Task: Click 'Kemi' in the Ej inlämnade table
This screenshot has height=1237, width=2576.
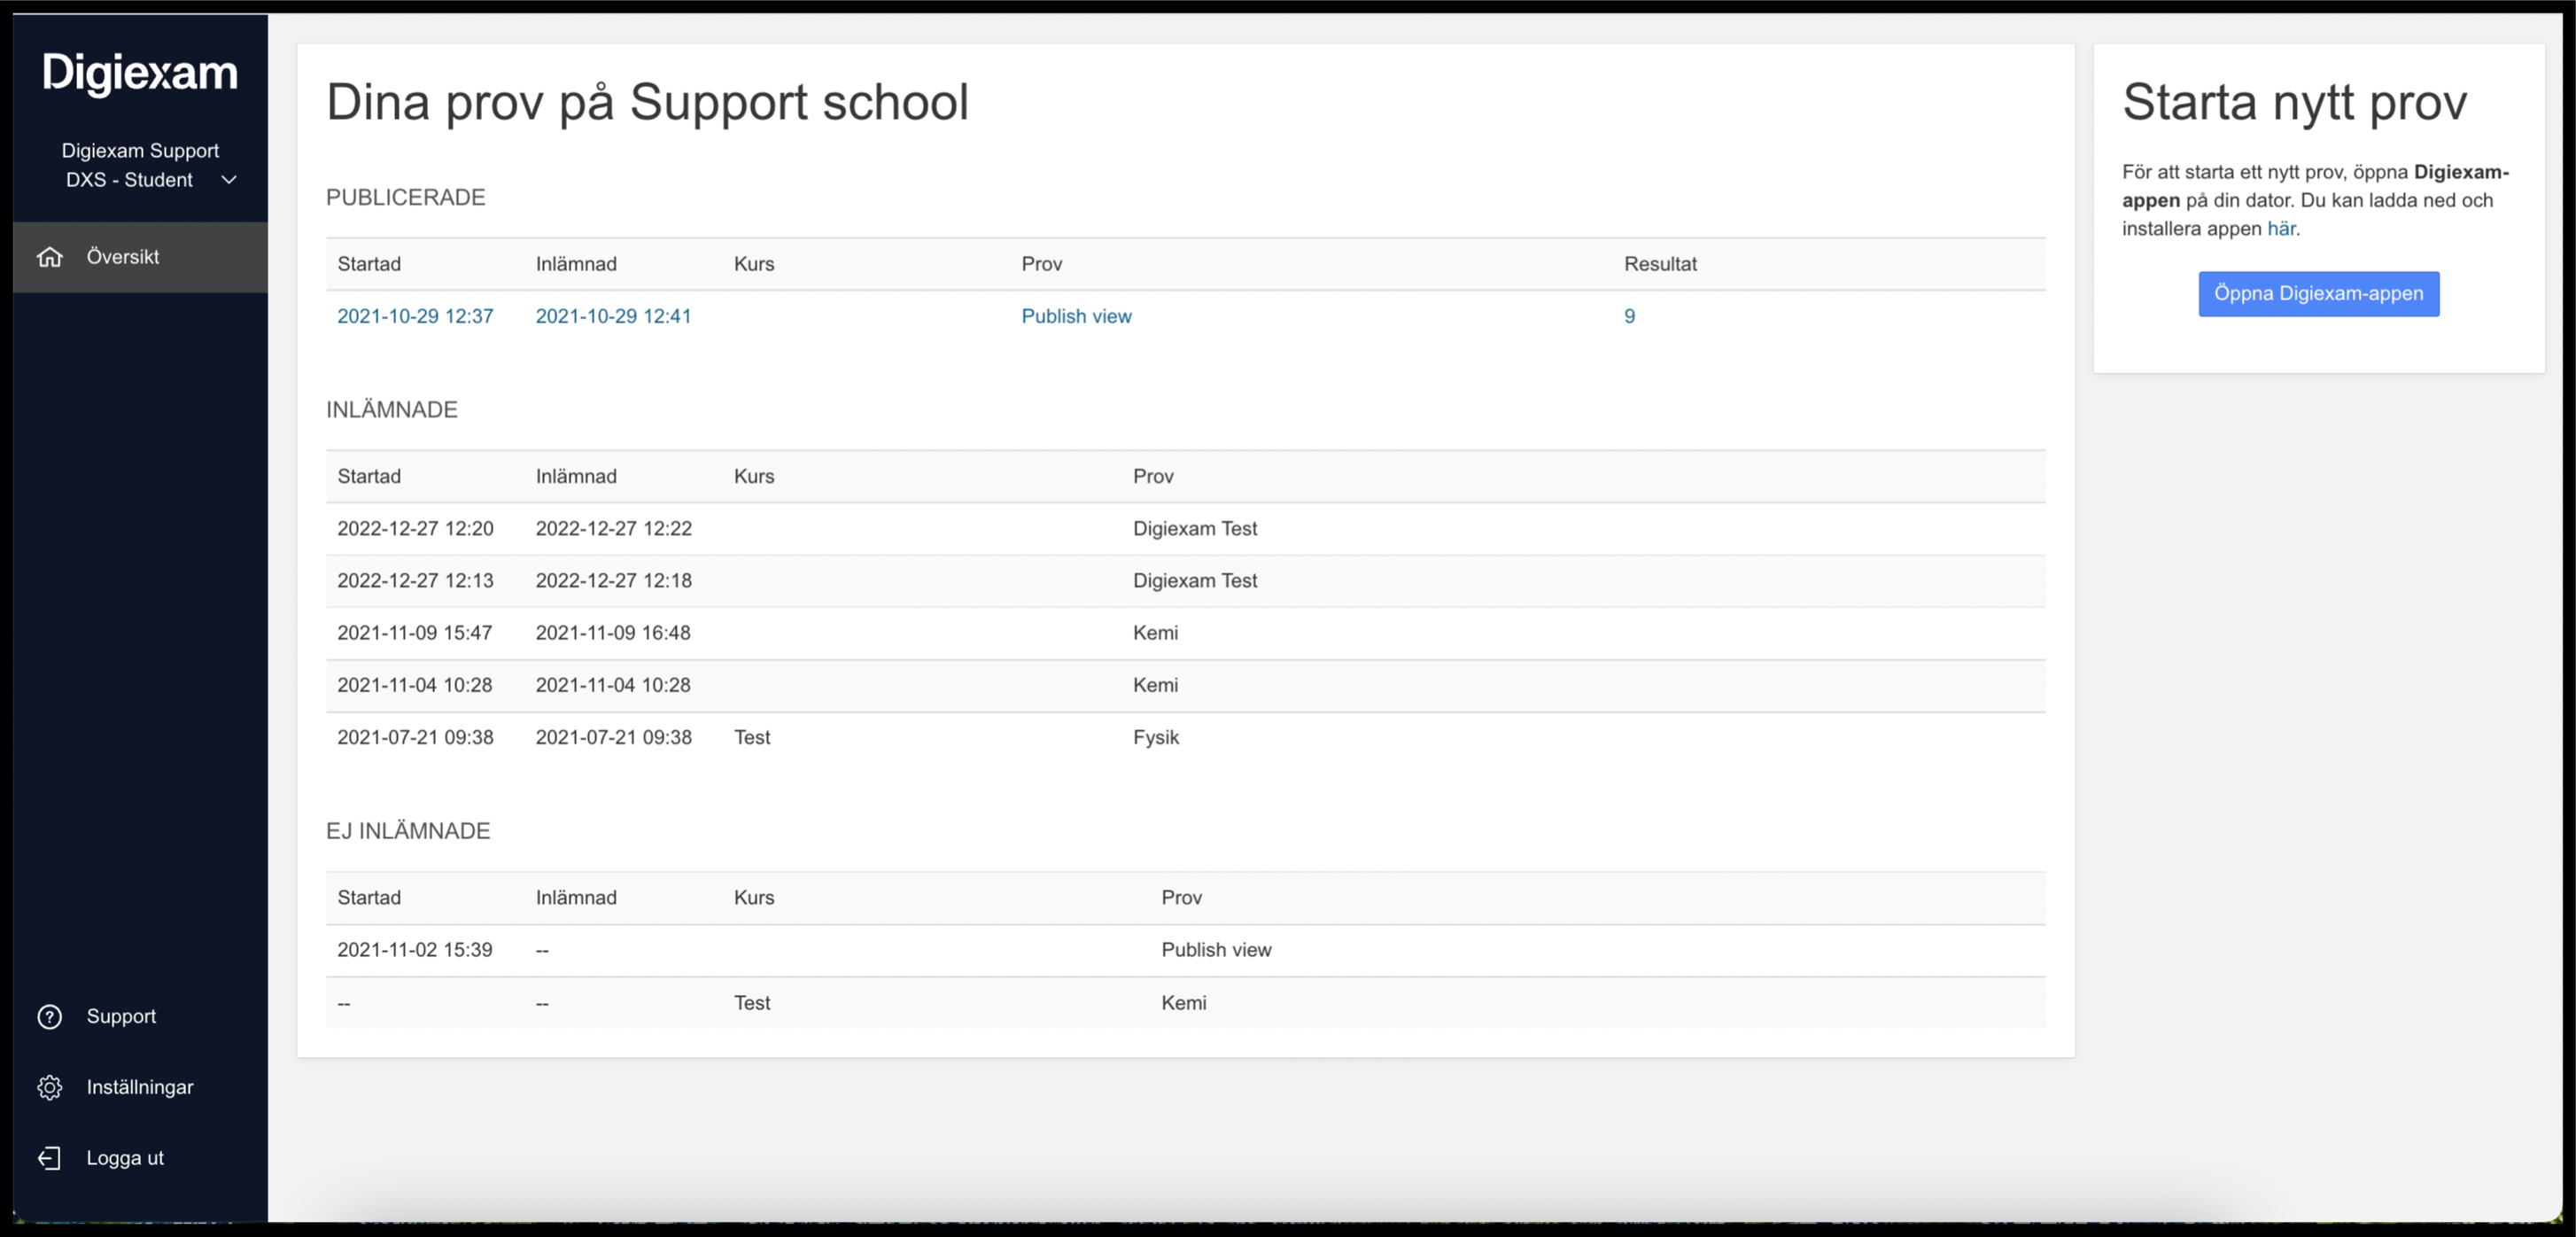Action: click(x=1183, y=1003)
